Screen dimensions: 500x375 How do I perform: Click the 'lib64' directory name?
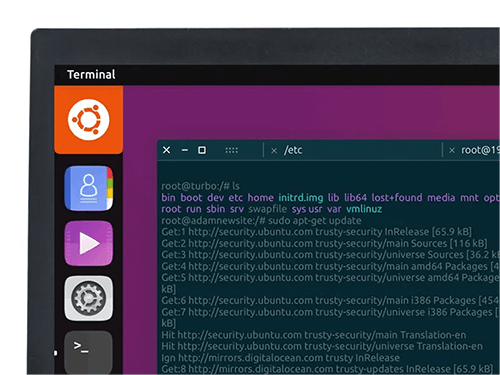coord(355,198)
